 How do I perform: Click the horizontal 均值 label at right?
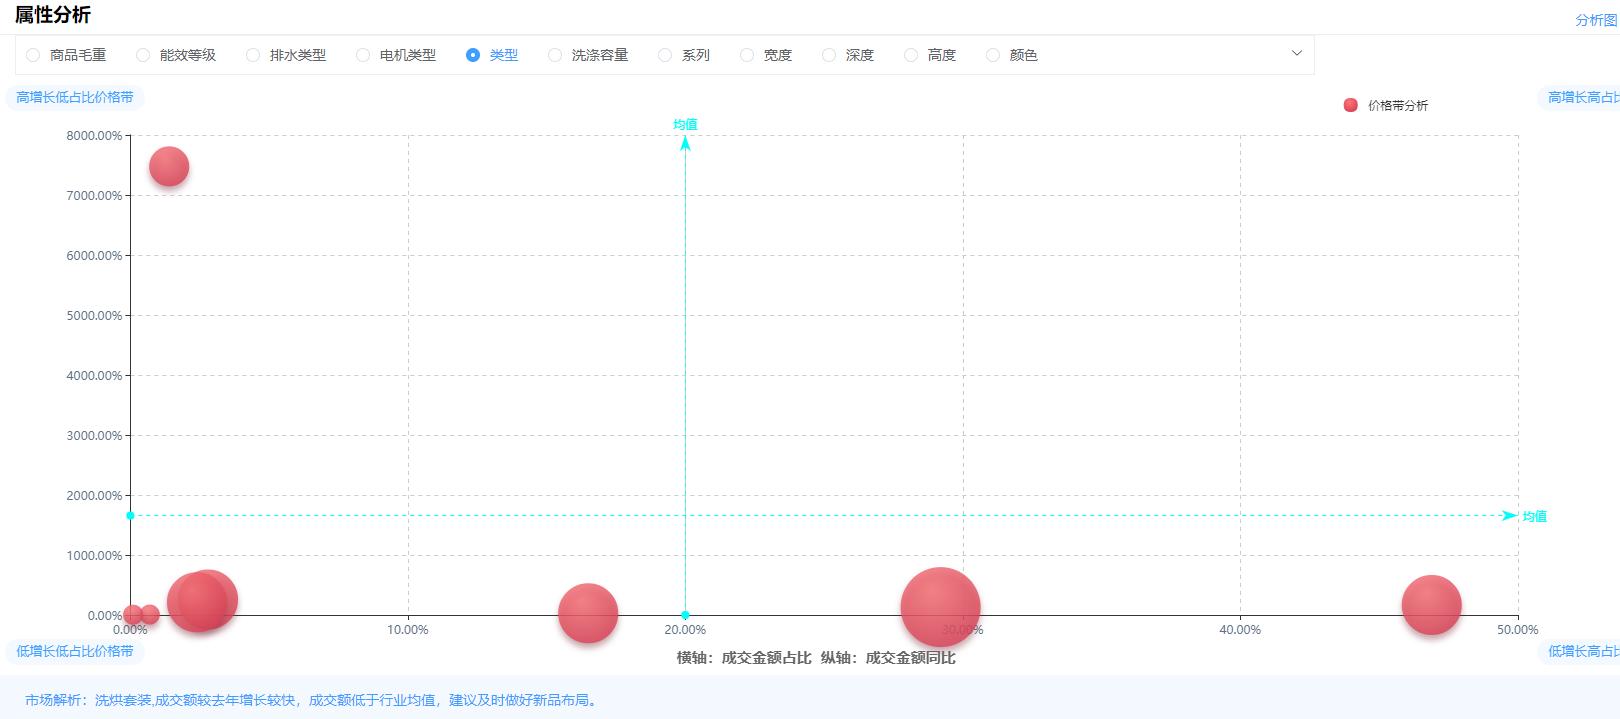pos(1535,516)
